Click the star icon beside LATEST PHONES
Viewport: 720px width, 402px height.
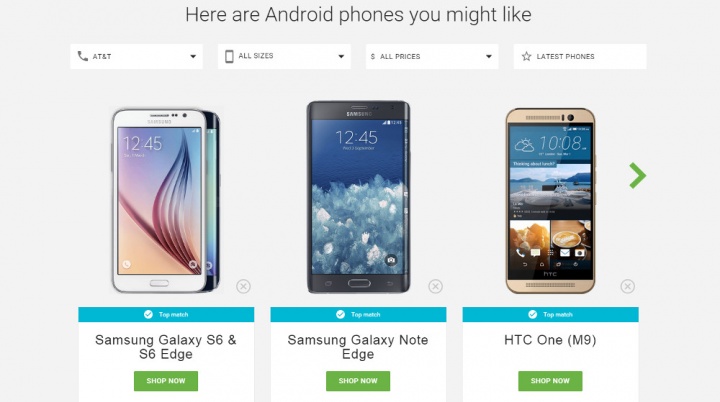click(x=526, y=56)
